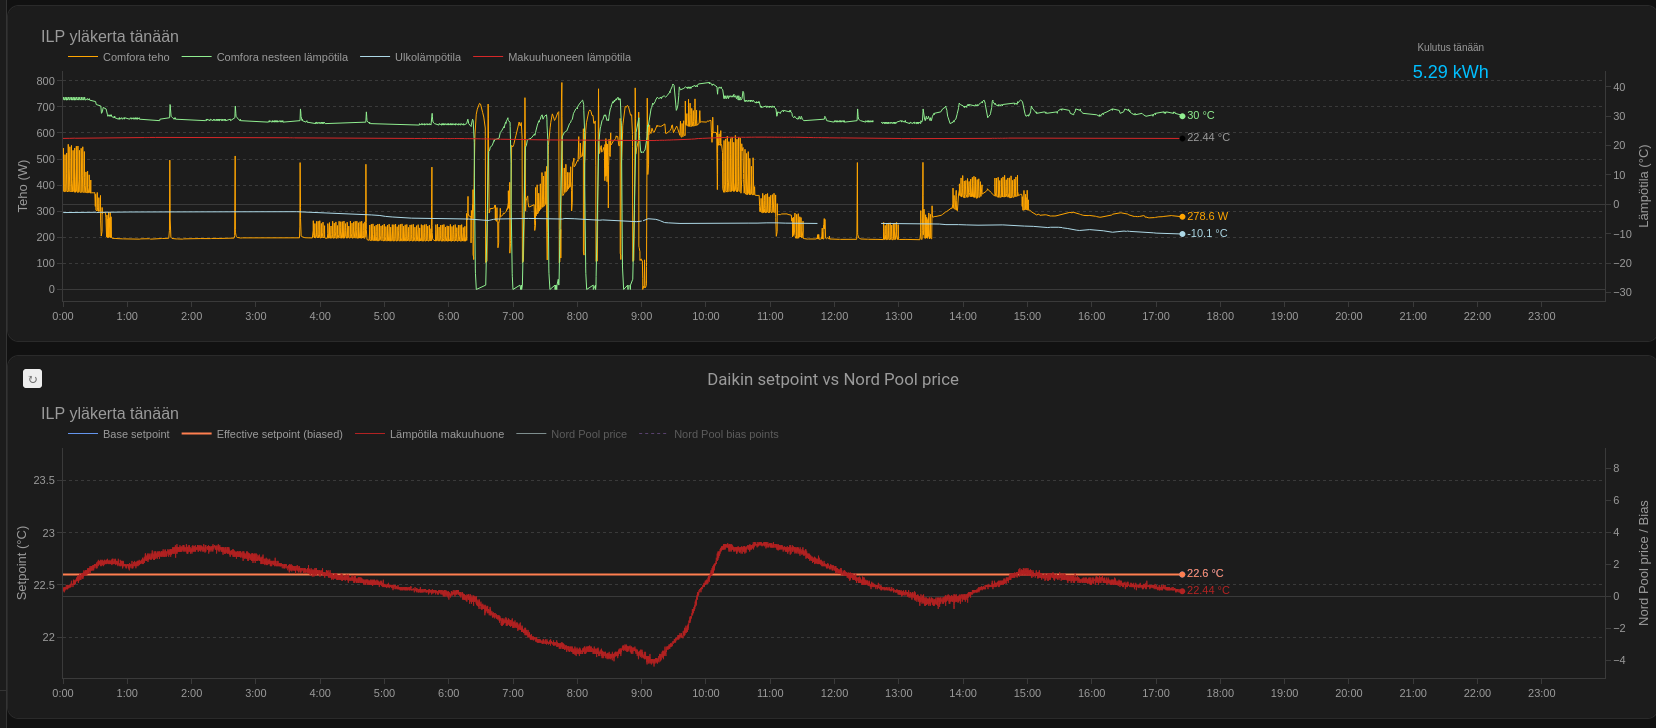Toggle the Ulkolämpötila legend entry
This screenshot has height=728, width=1656.
tap(427, 57)
